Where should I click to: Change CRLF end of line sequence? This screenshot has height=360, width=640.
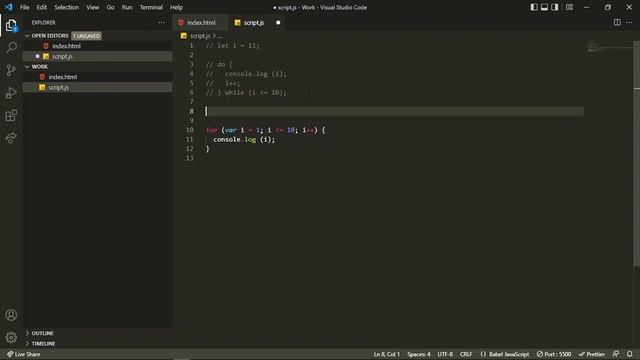tap(466, 354)
